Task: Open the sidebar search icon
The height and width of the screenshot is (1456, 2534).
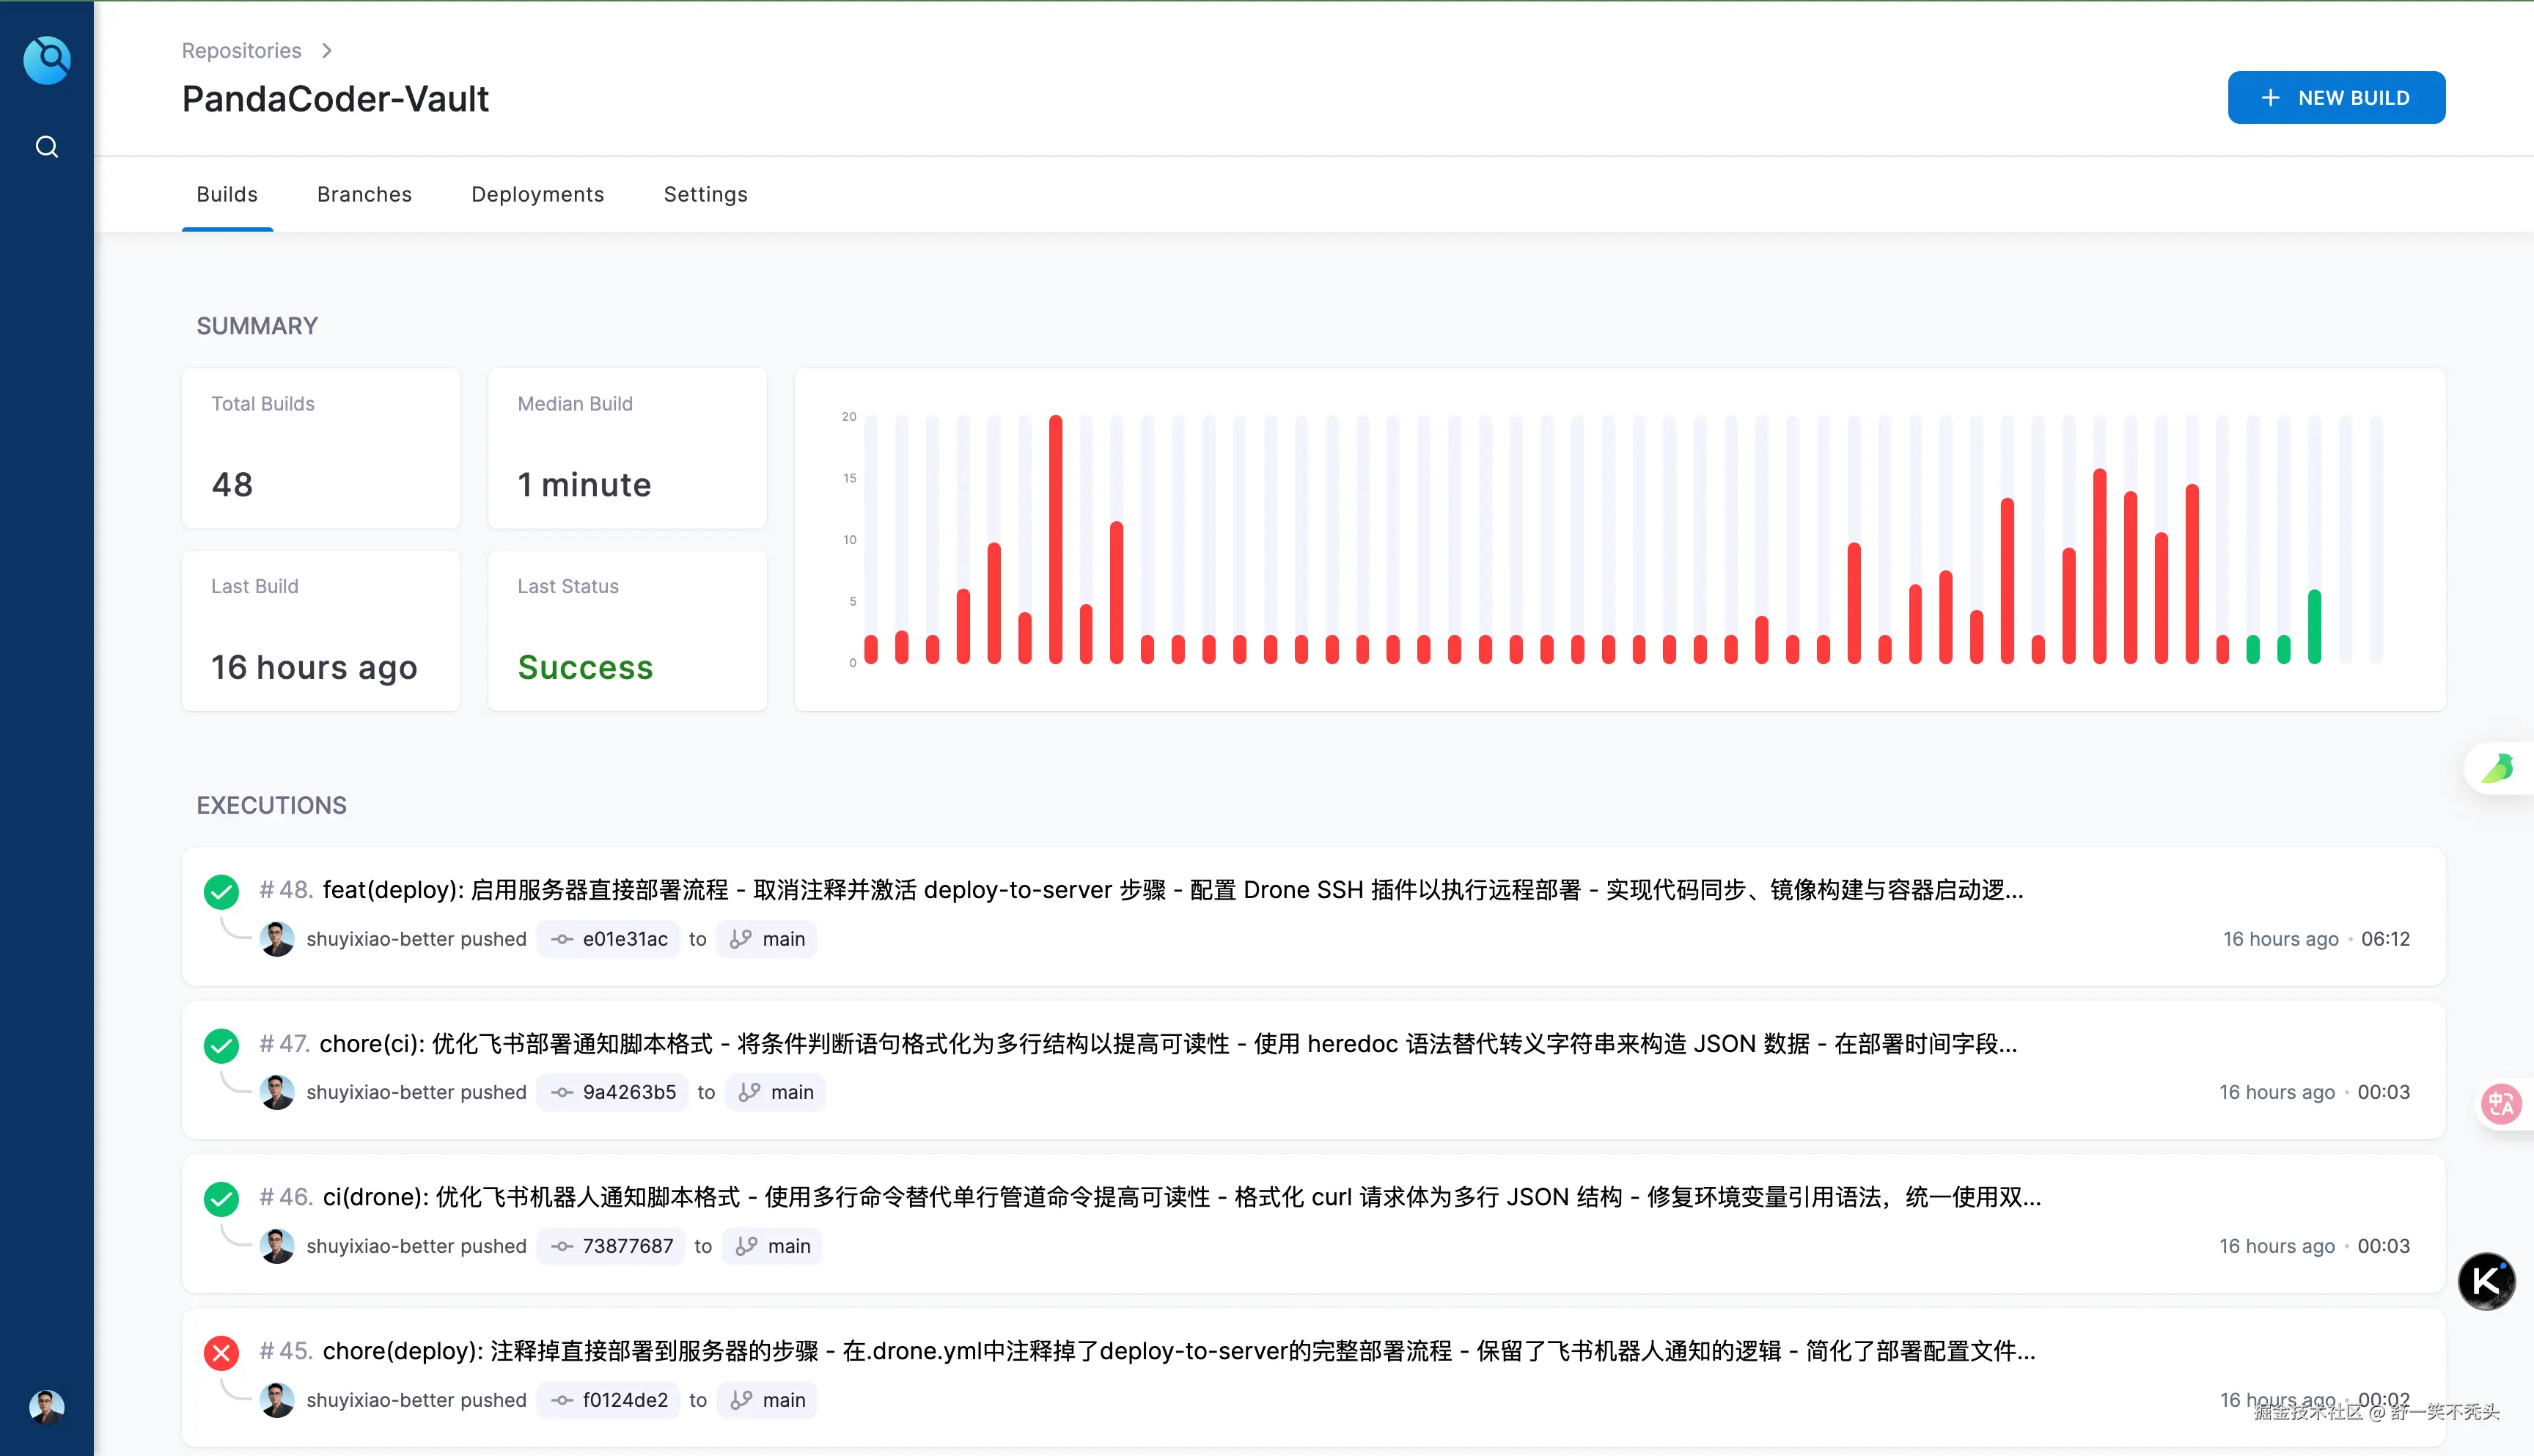Action: [x=47, y=147]
